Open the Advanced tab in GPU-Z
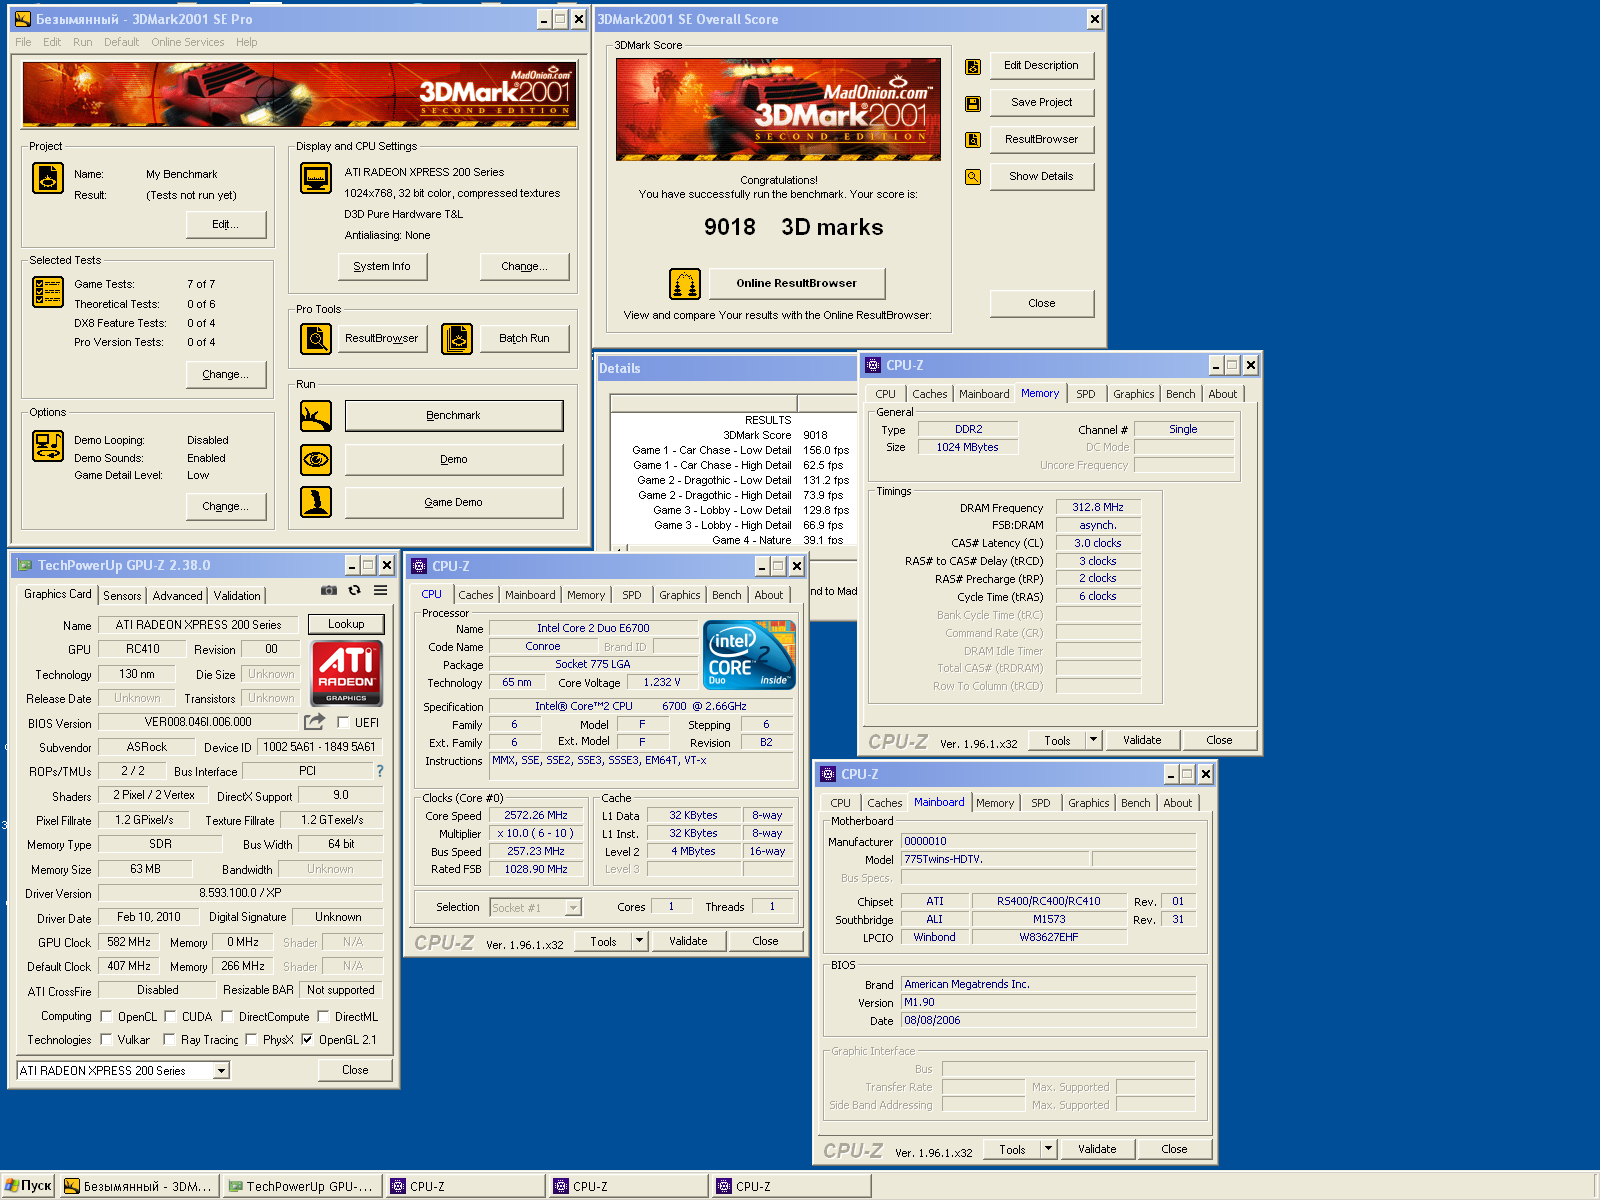The image size is (1600, 1200). pos(177,595)
